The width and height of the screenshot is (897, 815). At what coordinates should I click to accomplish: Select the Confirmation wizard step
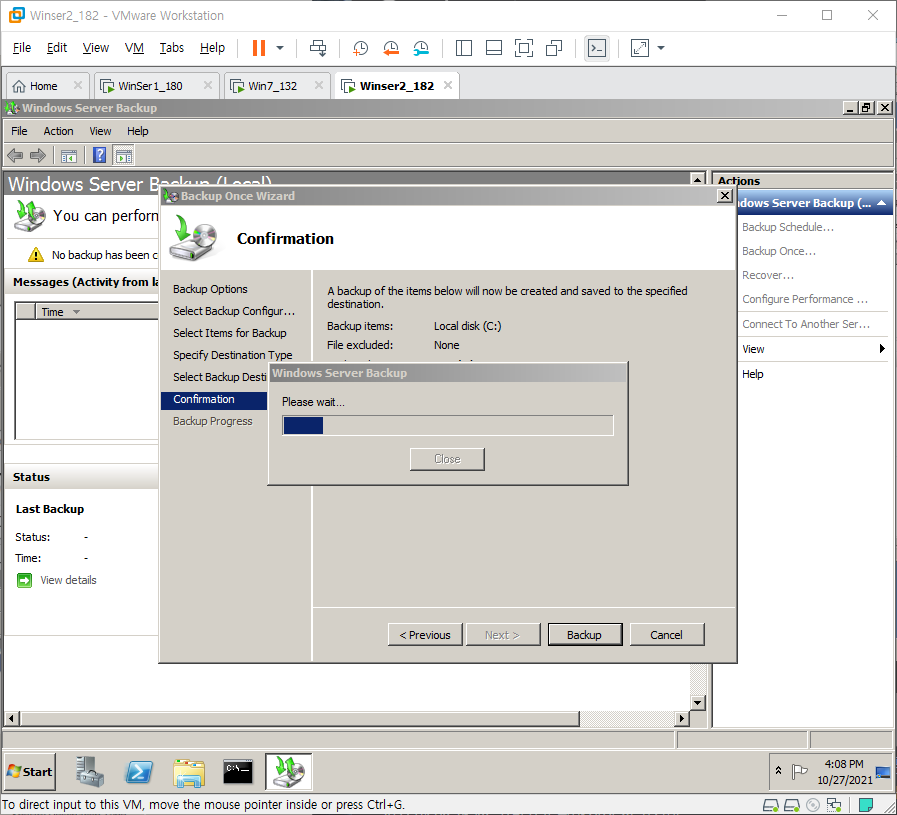[214, 400]
